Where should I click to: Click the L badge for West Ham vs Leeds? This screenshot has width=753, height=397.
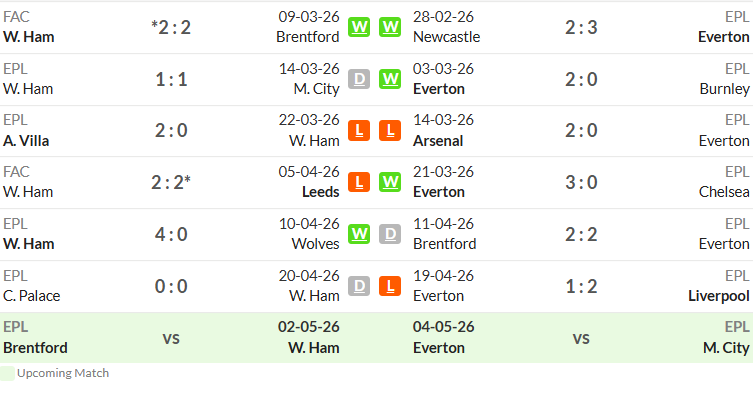(x=359, y=182)
